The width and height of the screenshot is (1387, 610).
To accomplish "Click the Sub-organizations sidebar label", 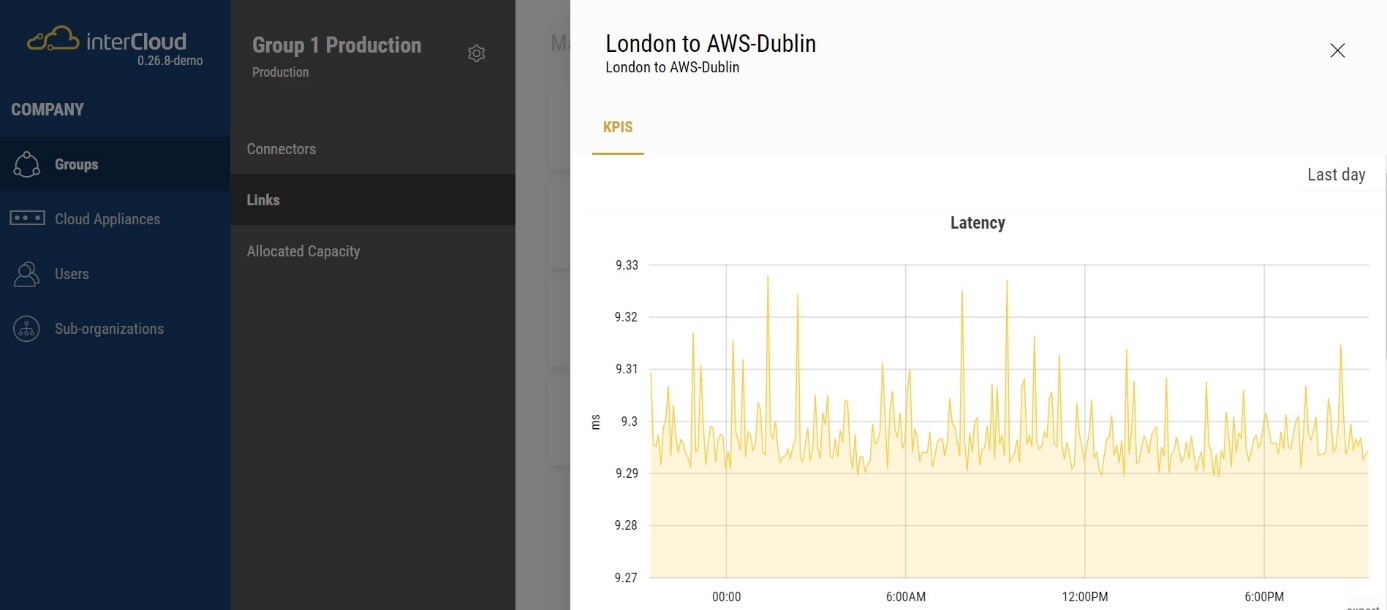I will (x=109, y=329).
